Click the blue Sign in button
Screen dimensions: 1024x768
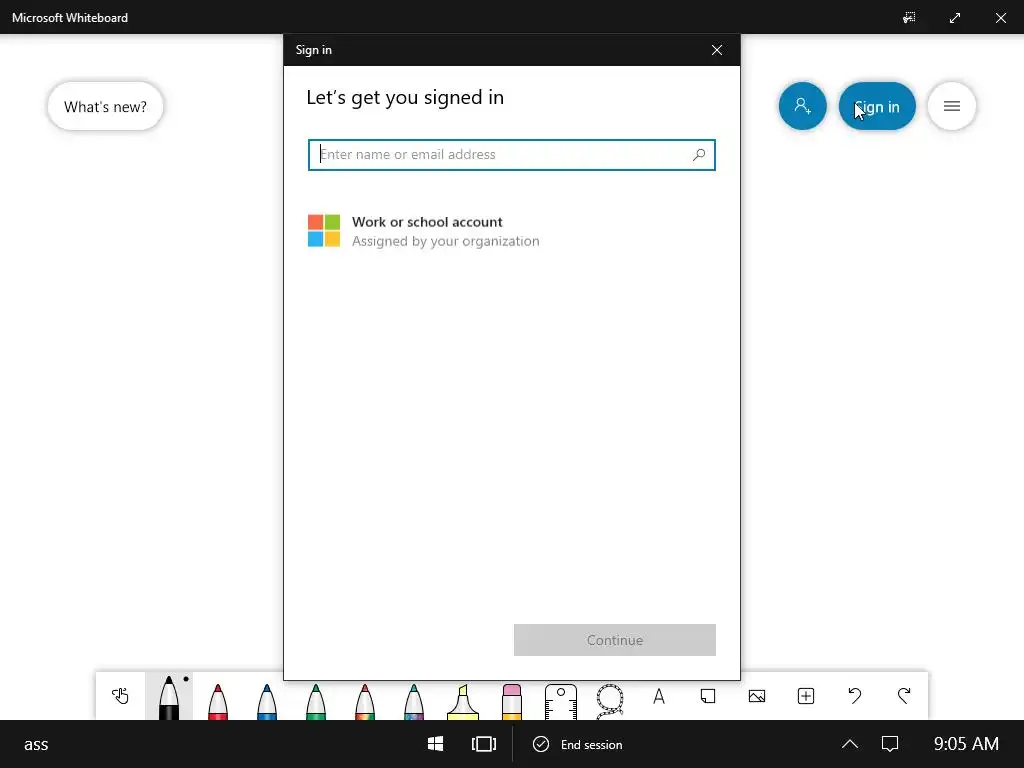877,106
